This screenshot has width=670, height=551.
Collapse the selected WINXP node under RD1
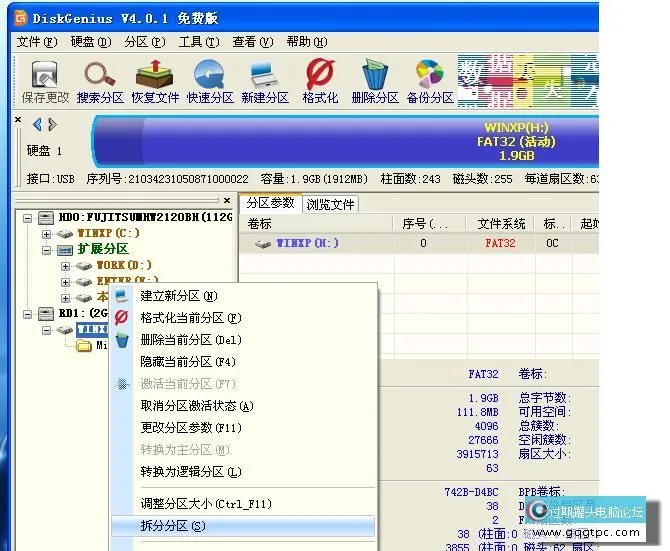(x=46, y=330)
